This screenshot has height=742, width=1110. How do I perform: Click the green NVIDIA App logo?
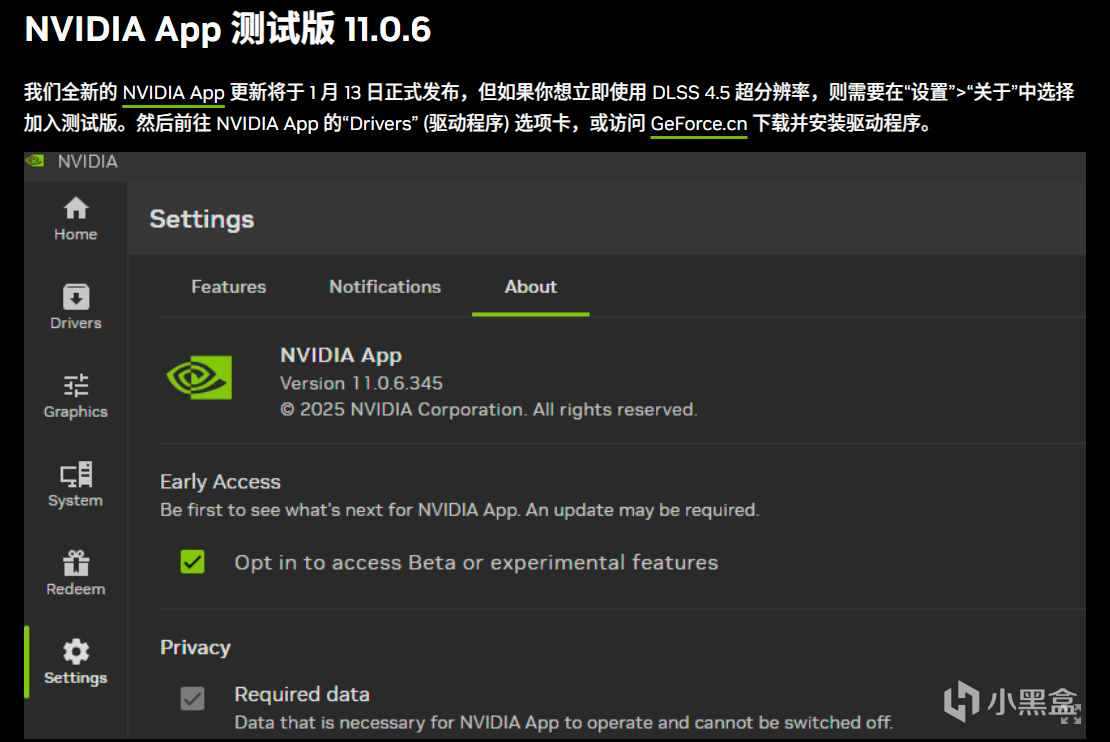199,379
